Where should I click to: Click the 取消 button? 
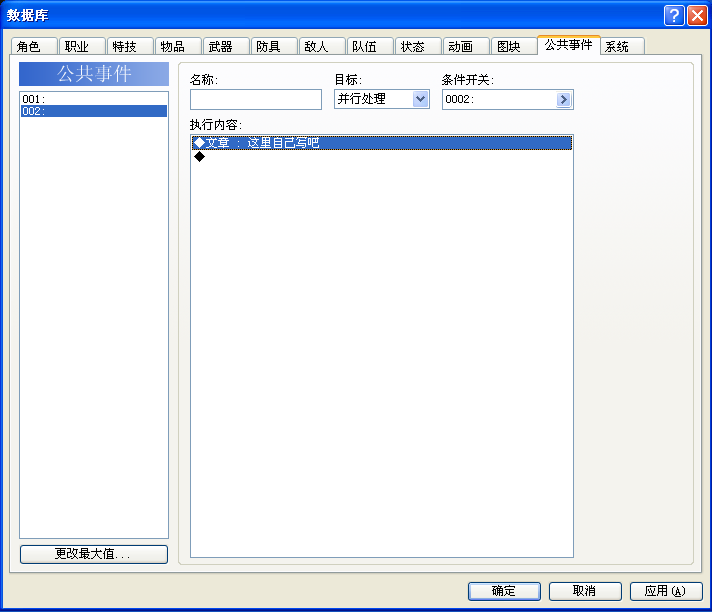click(x=585, y=591)
